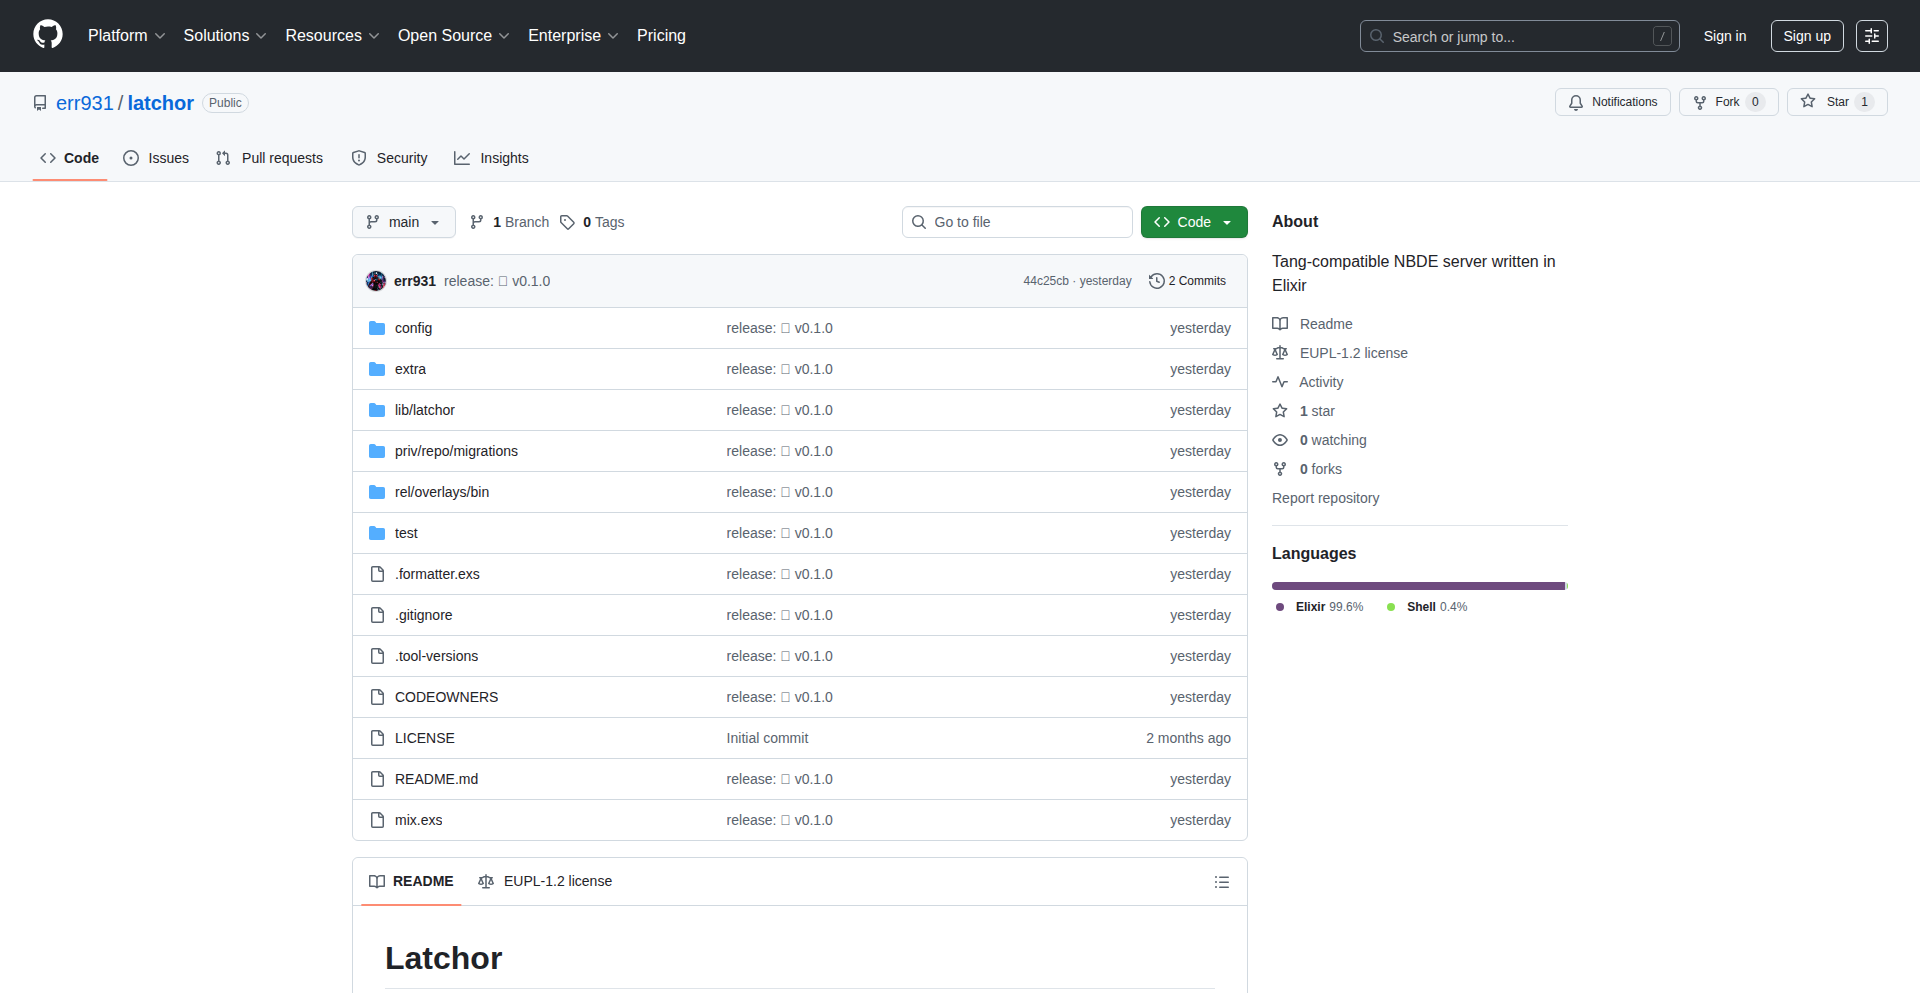
Task: Open the Readme link in About
Action: pos(1312,324)
